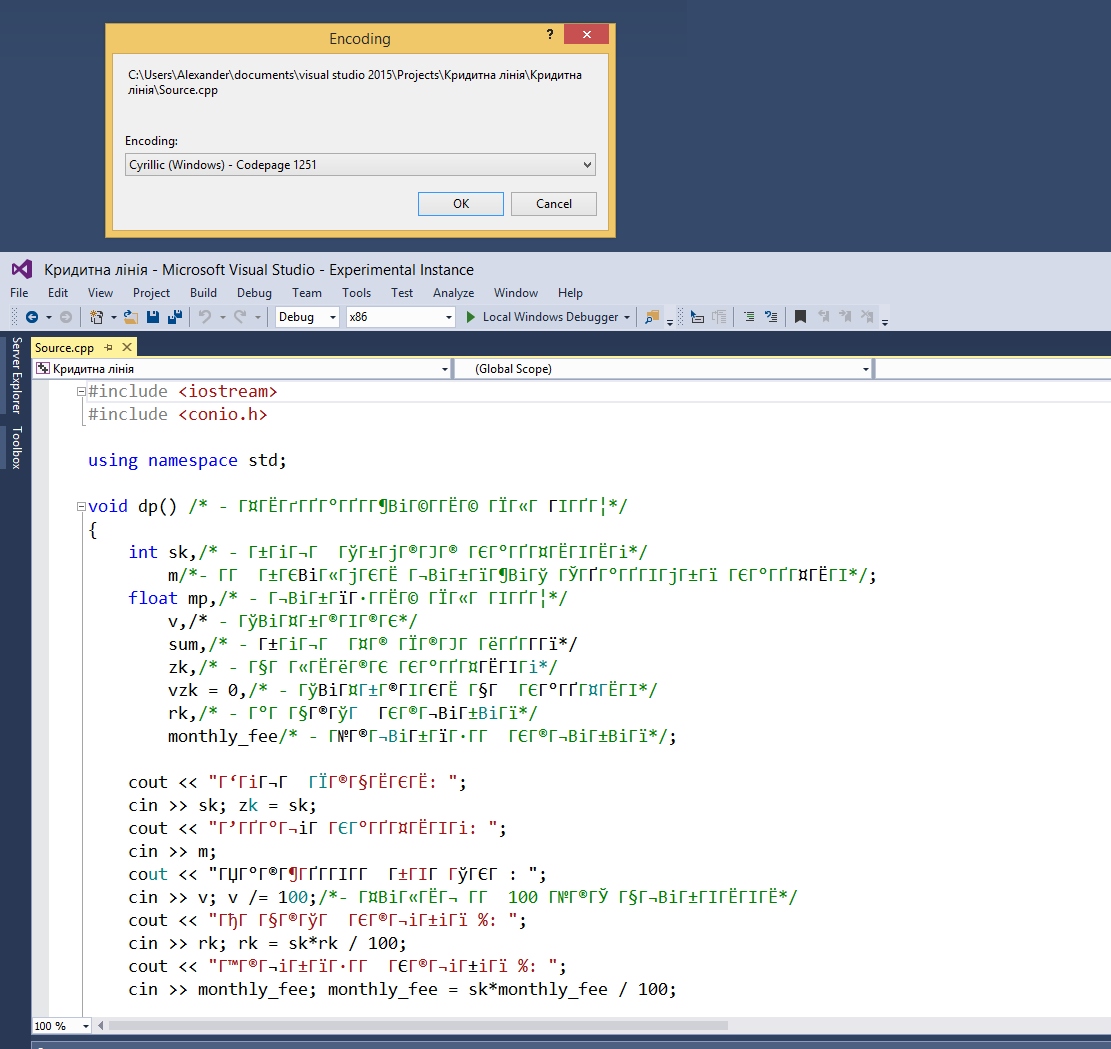The width and height of the screenshot is (1111, 1049).
Task: Click the New Project toolbar icon
Action: [x=97, y=317]
